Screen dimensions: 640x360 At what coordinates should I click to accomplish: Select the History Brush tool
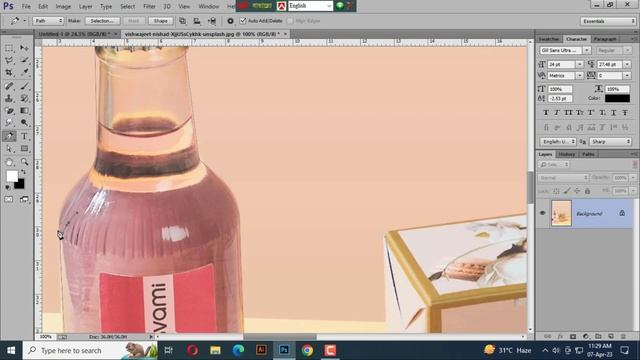(24, 98)
